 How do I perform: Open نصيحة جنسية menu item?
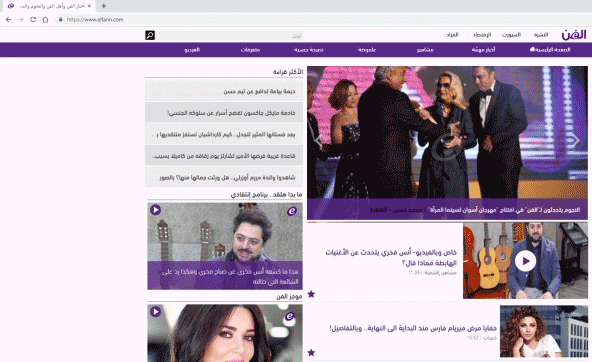[308, 49]
